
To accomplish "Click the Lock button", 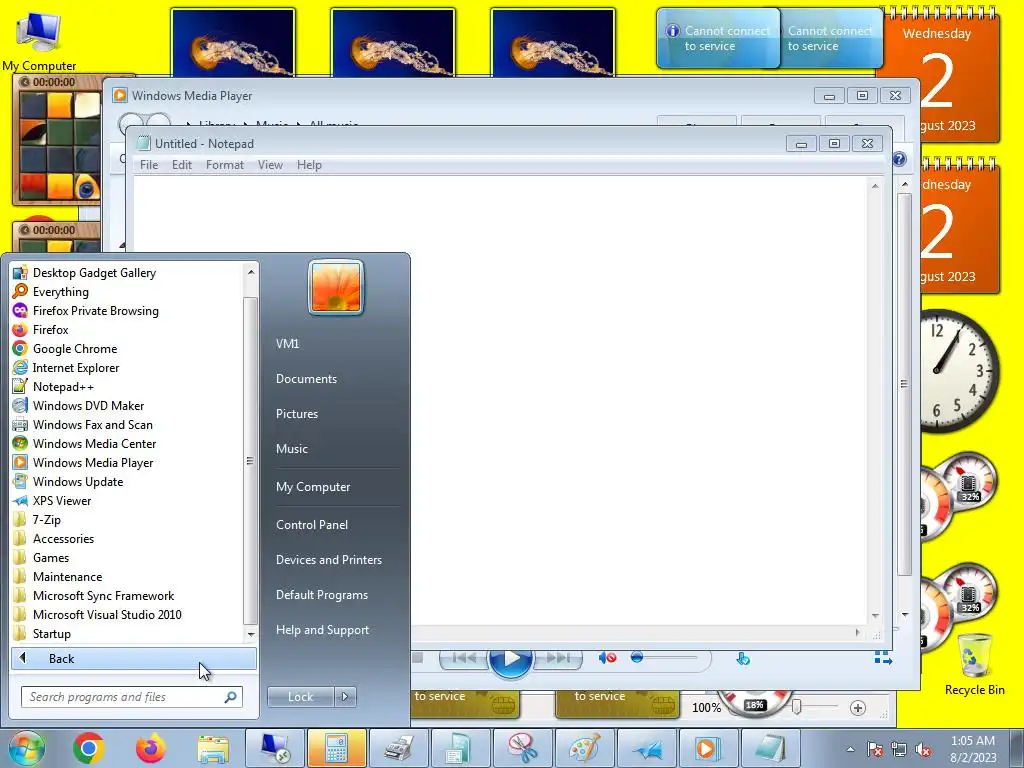I will pyautogui.click(x=300, y=697).
